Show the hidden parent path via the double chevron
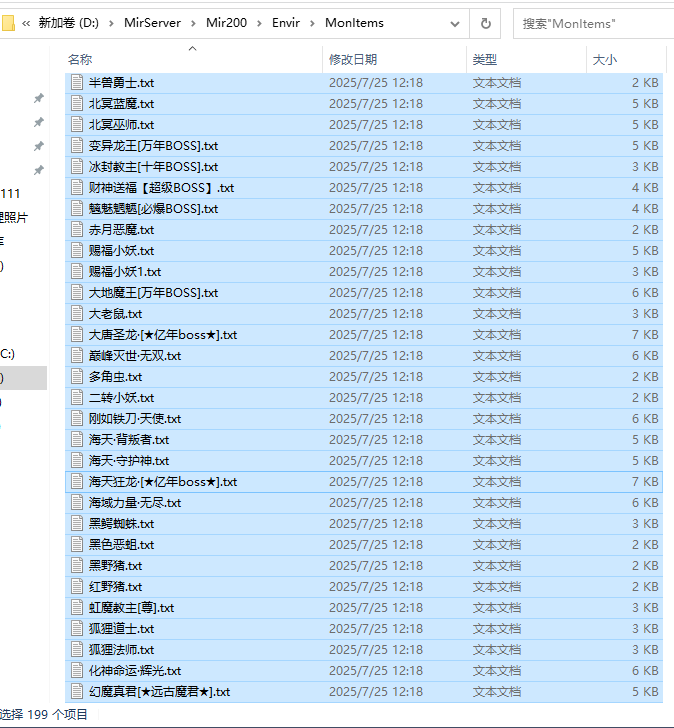 click(x=26, y=23)
